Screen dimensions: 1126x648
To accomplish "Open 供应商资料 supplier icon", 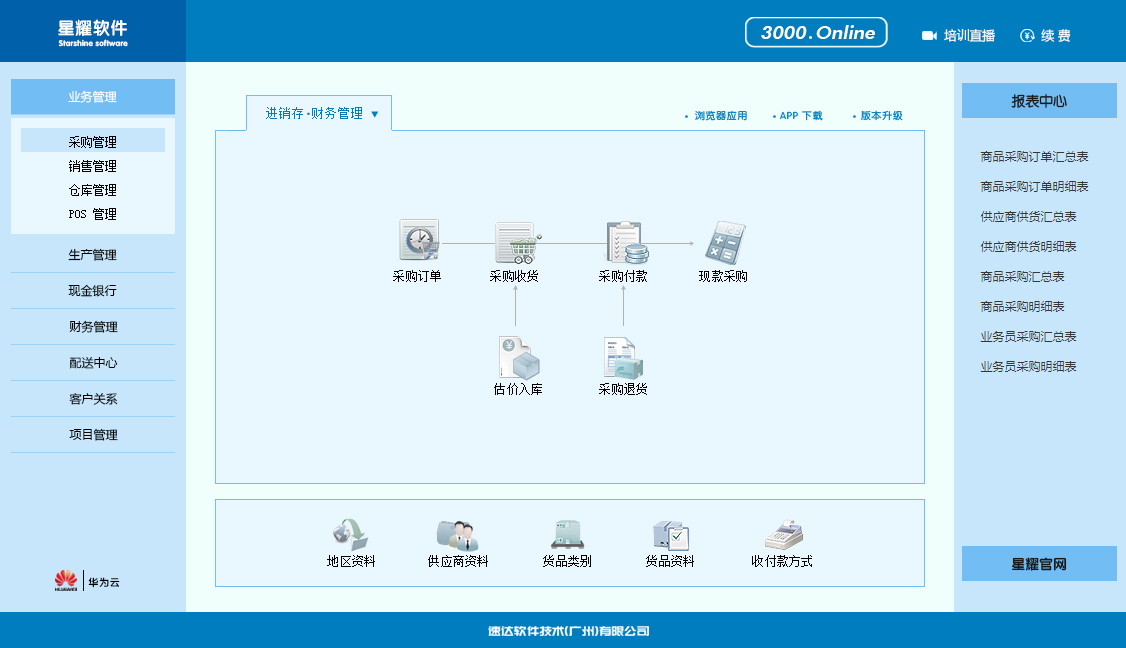I will 457,534.
